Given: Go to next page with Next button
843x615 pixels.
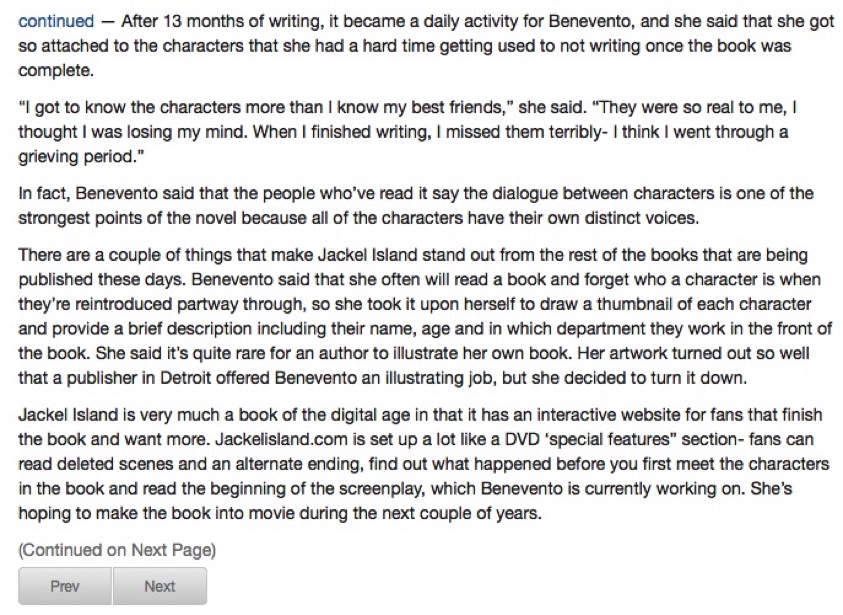Looking at the screenshot, I should coord(160,586).
